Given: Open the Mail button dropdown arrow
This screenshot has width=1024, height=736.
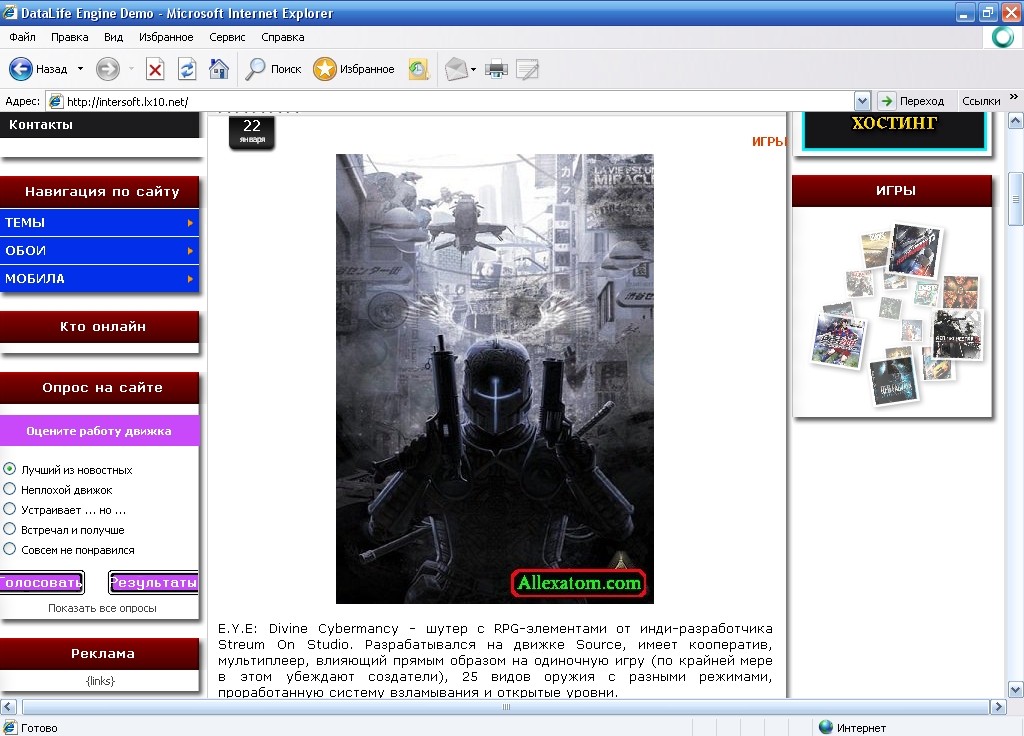Looking at the screenshot, I should pos(473,69).
